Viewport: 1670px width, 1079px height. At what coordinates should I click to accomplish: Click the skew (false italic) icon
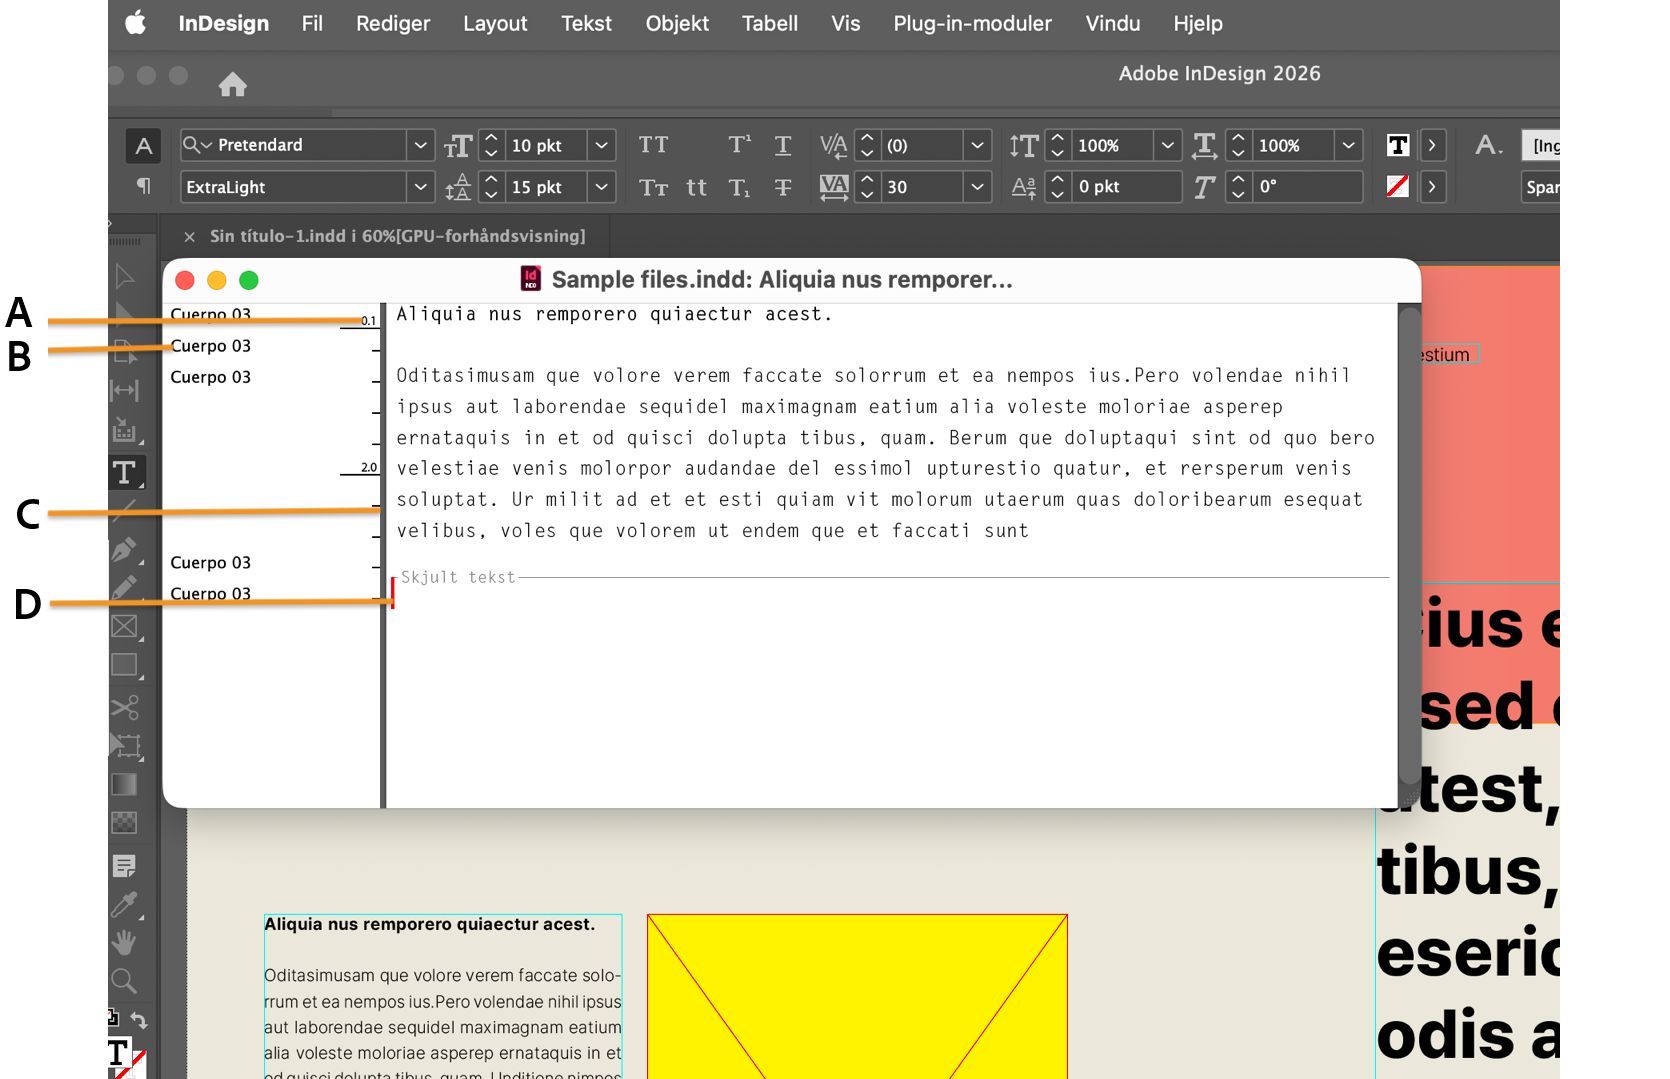[x=1205, y=187]
